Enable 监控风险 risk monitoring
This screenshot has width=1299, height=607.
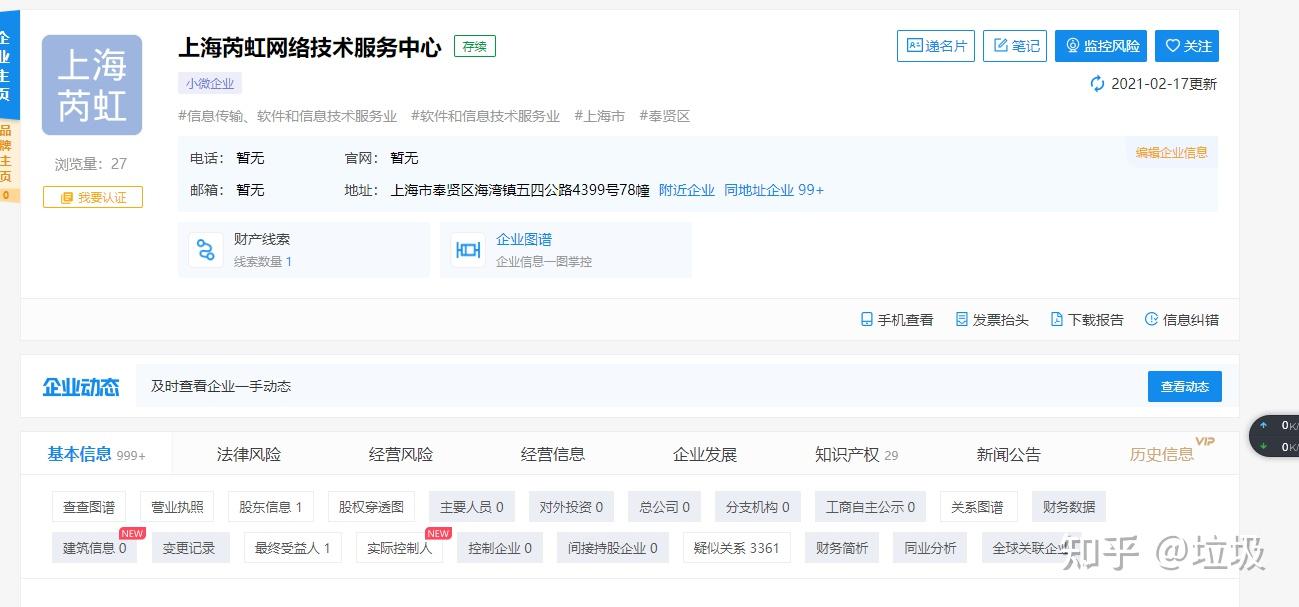tap(1101, 46)
